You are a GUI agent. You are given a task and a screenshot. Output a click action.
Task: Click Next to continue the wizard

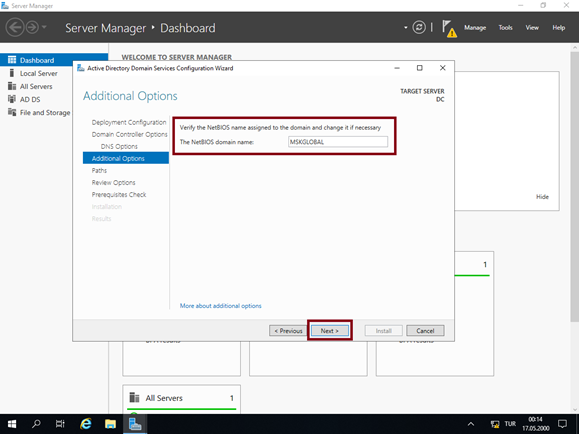coord(329,331)
